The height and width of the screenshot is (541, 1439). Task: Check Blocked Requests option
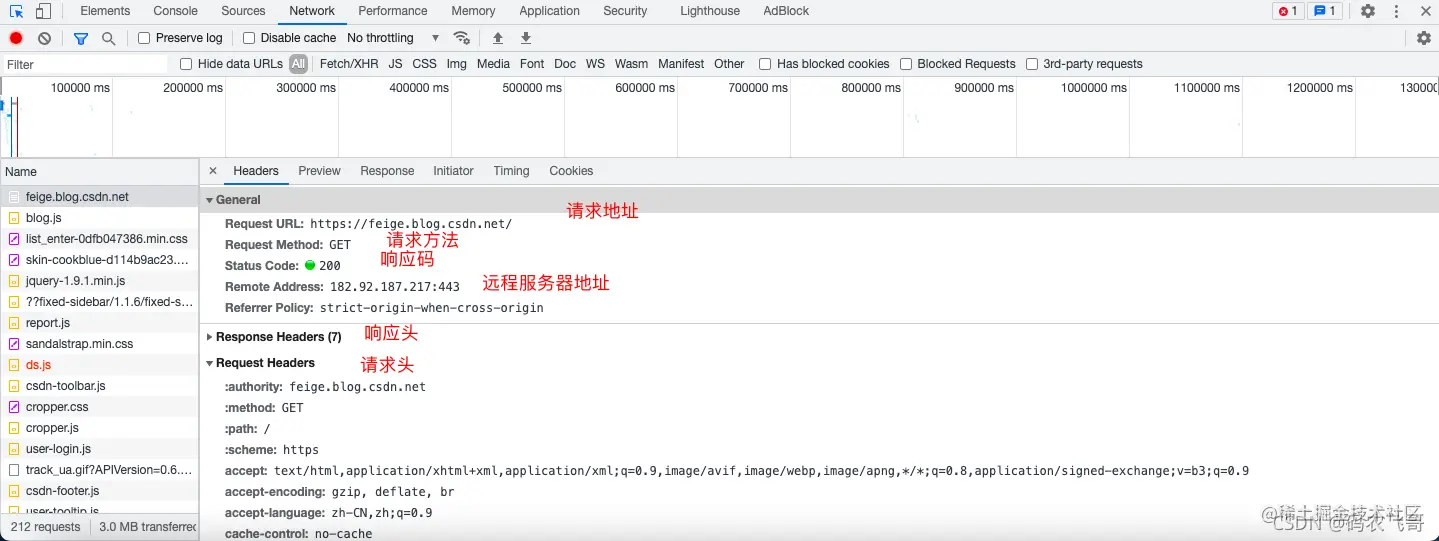[x=906, y=64]
